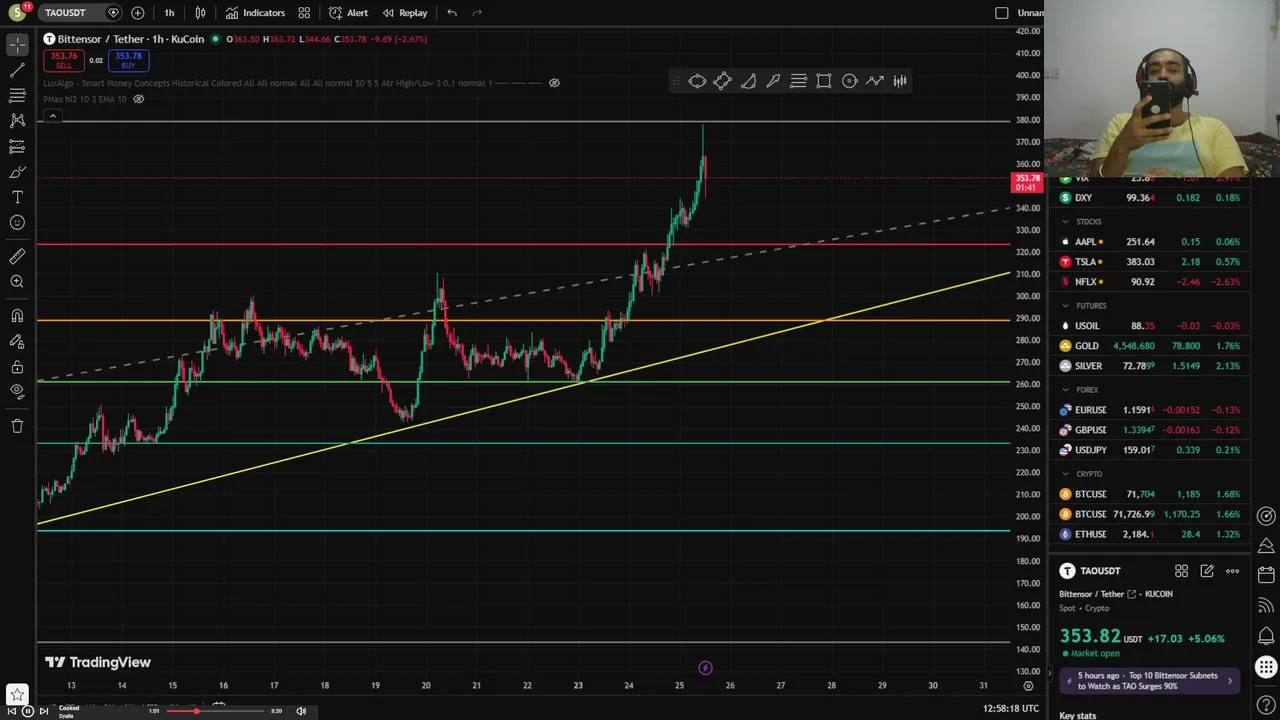This screenshot has height=720, width=1280.
Task: Undo the last chart action
Action: [452, 13]
